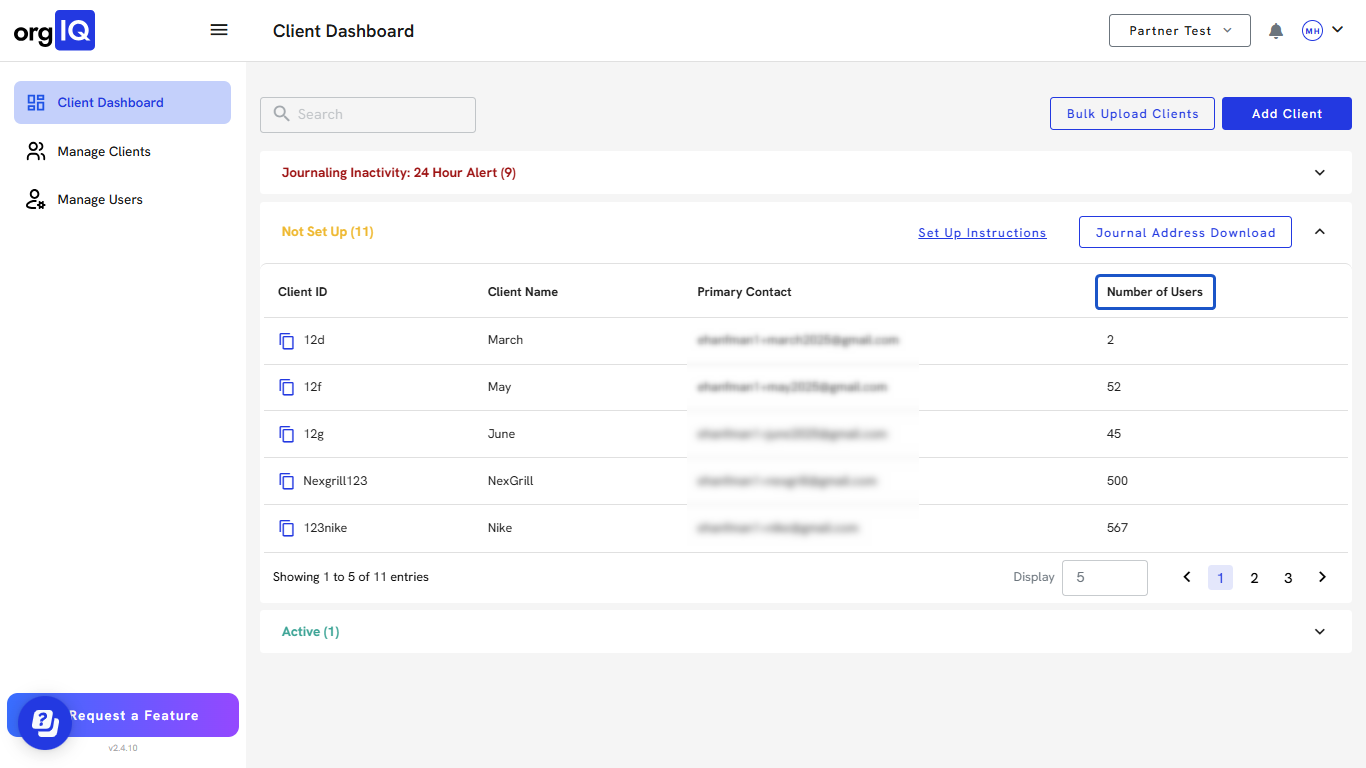Viewport: 1366px width, 768px height.
Task: Open the Set Up Instructions link
Action: 982,233
